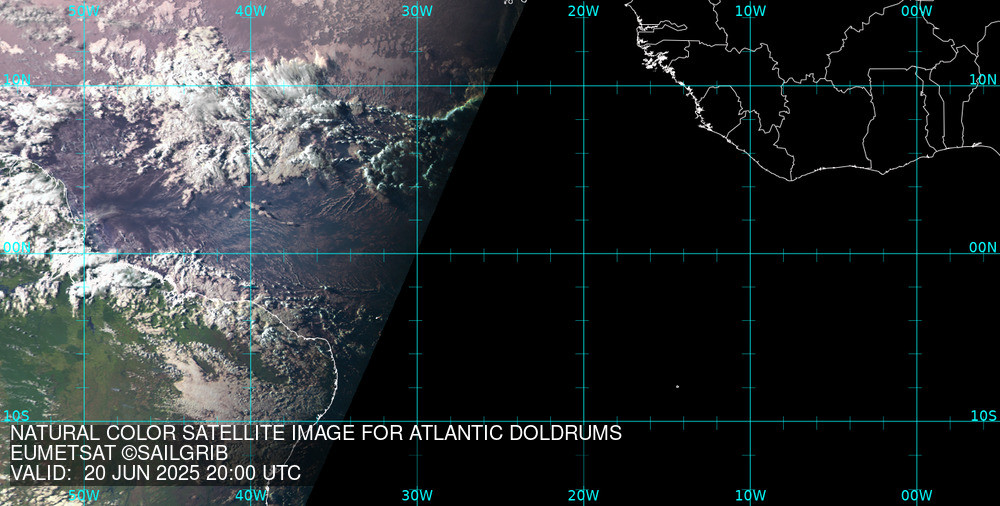
Task: Click the 00N latitude label on left side
Action: (17, 248)
